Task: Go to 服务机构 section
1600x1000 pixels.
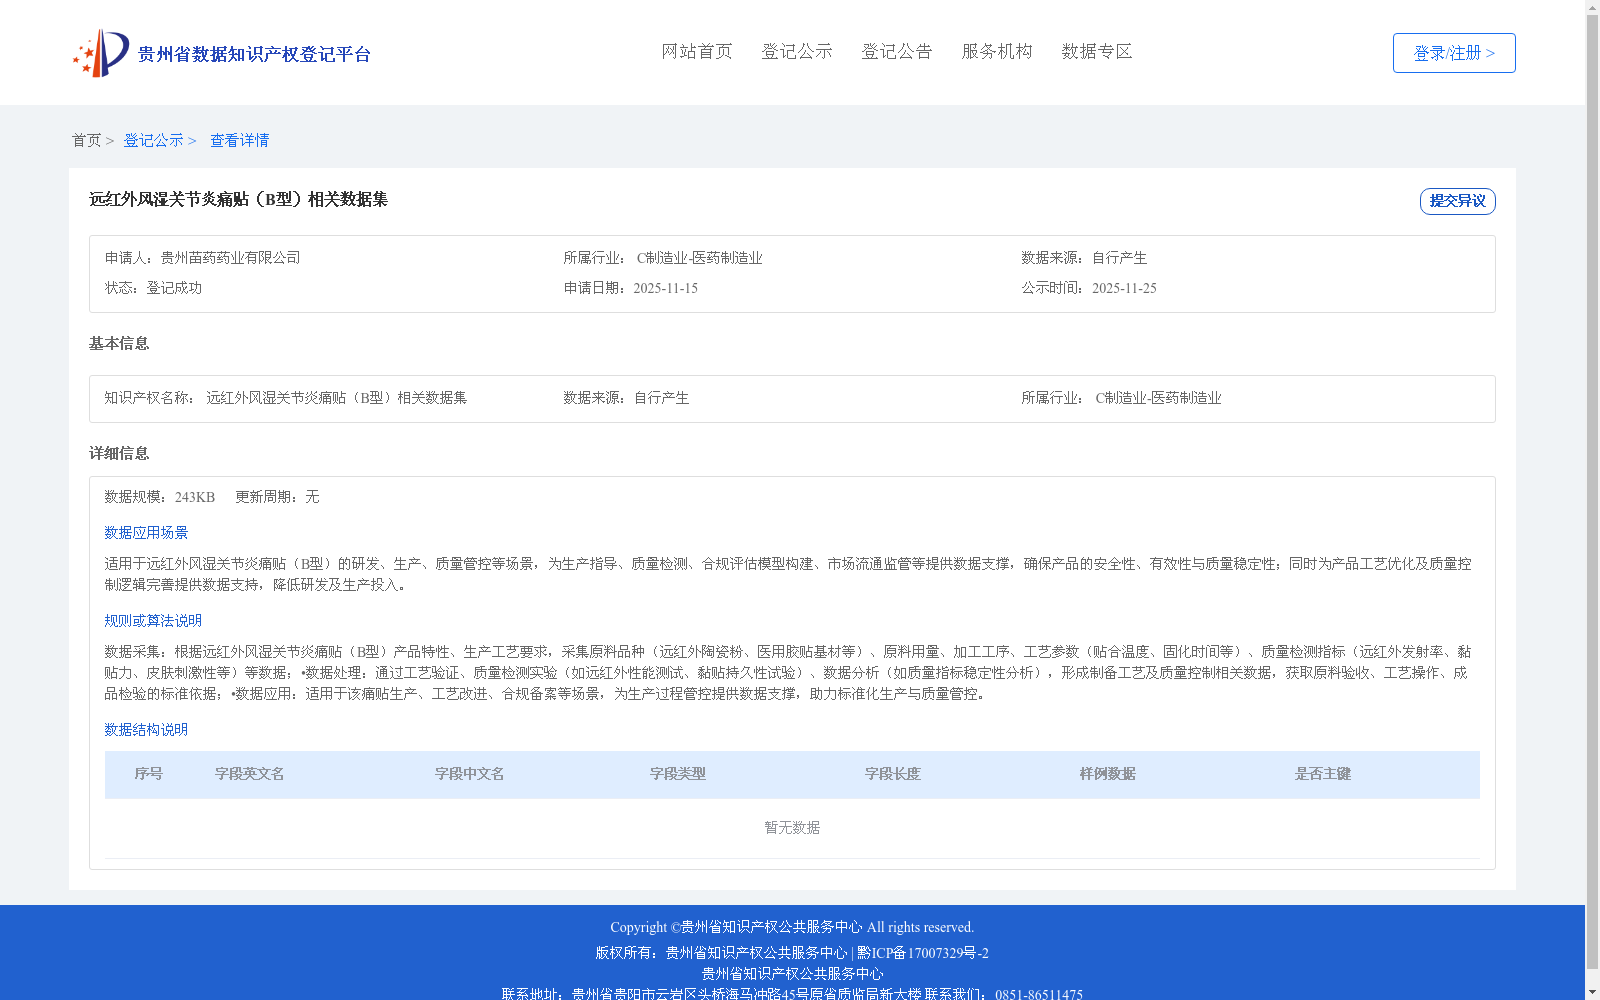Action: point(996,52)
